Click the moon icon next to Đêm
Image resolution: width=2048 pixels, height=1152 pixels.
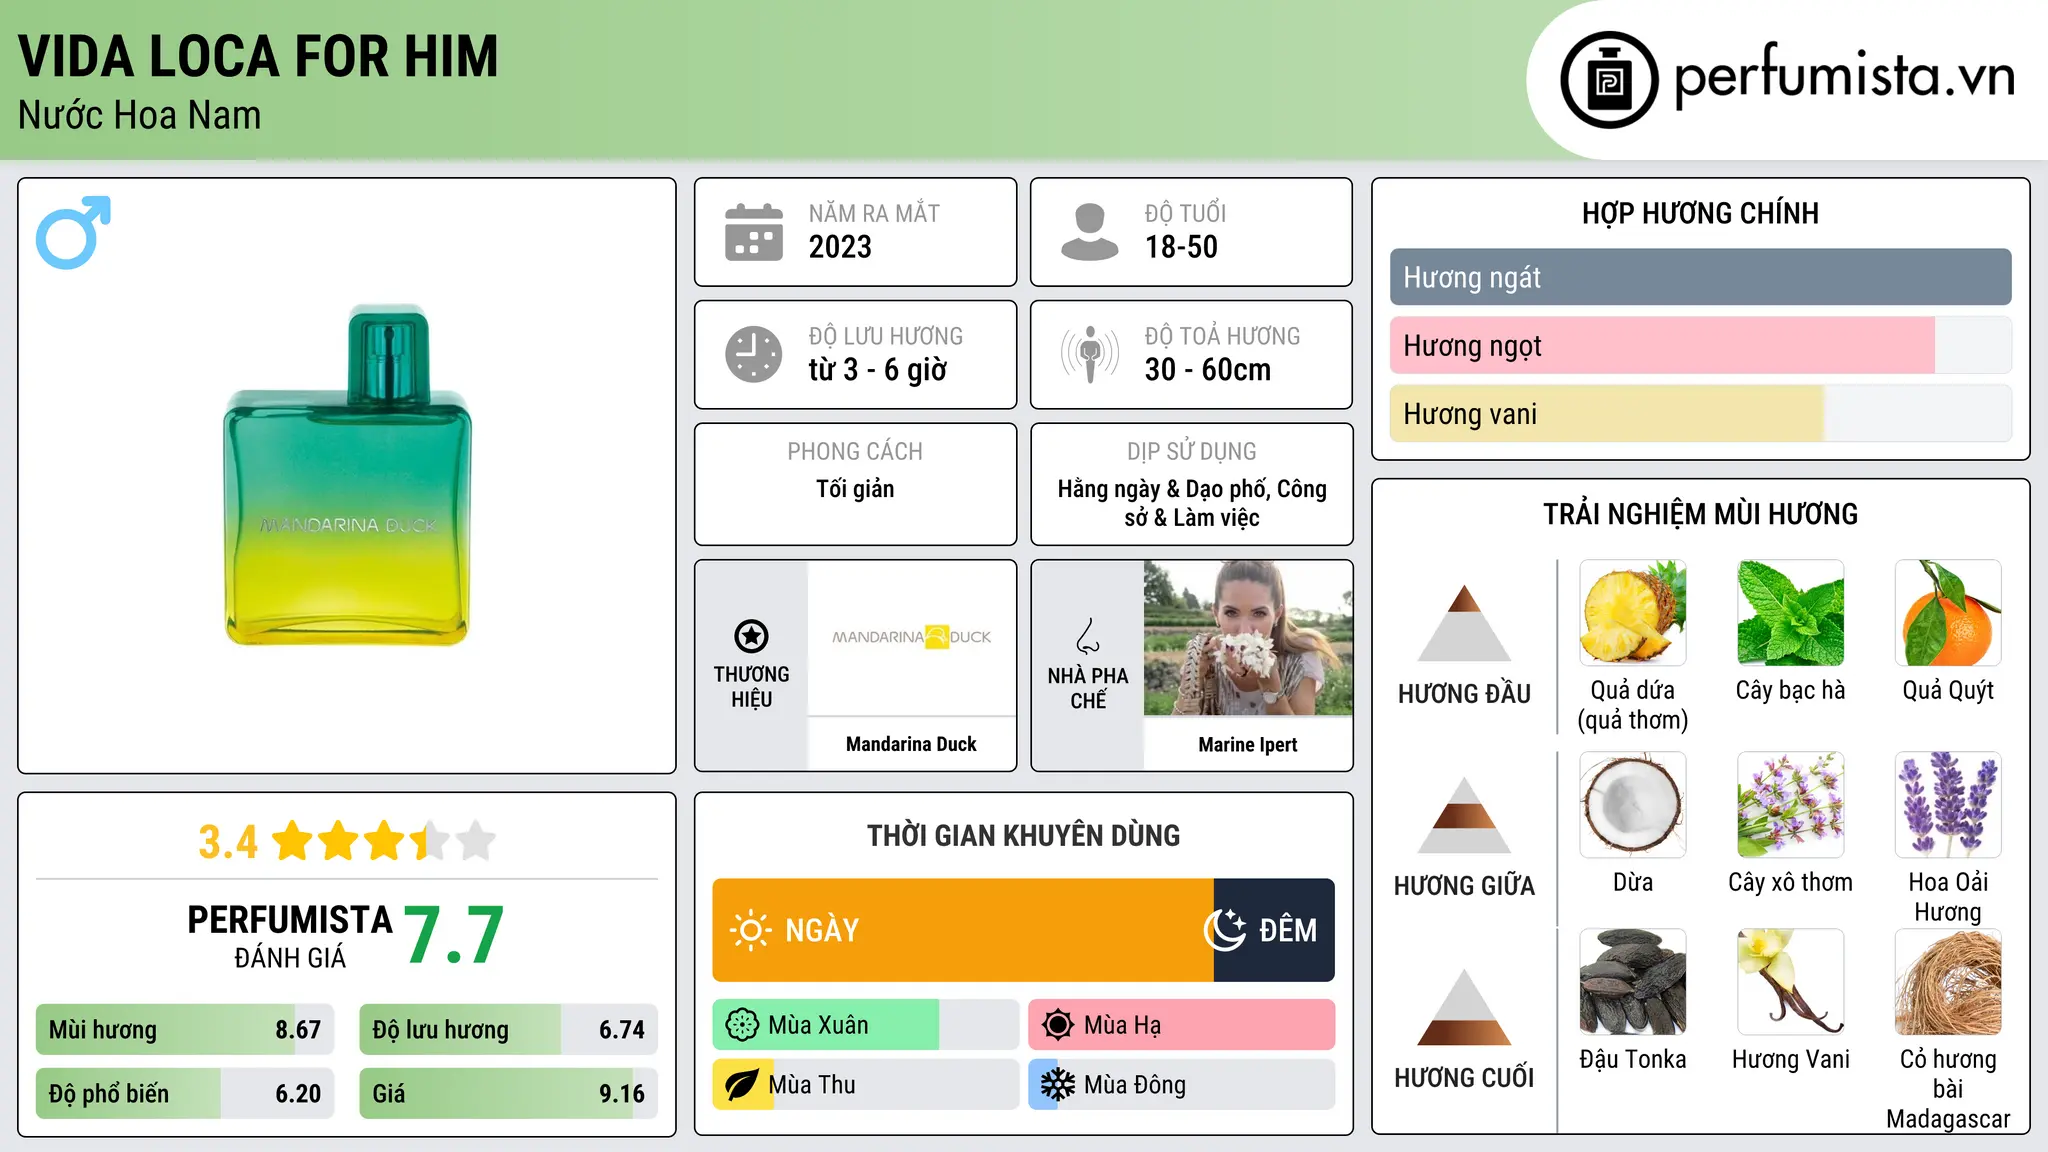click(1225, 930)
